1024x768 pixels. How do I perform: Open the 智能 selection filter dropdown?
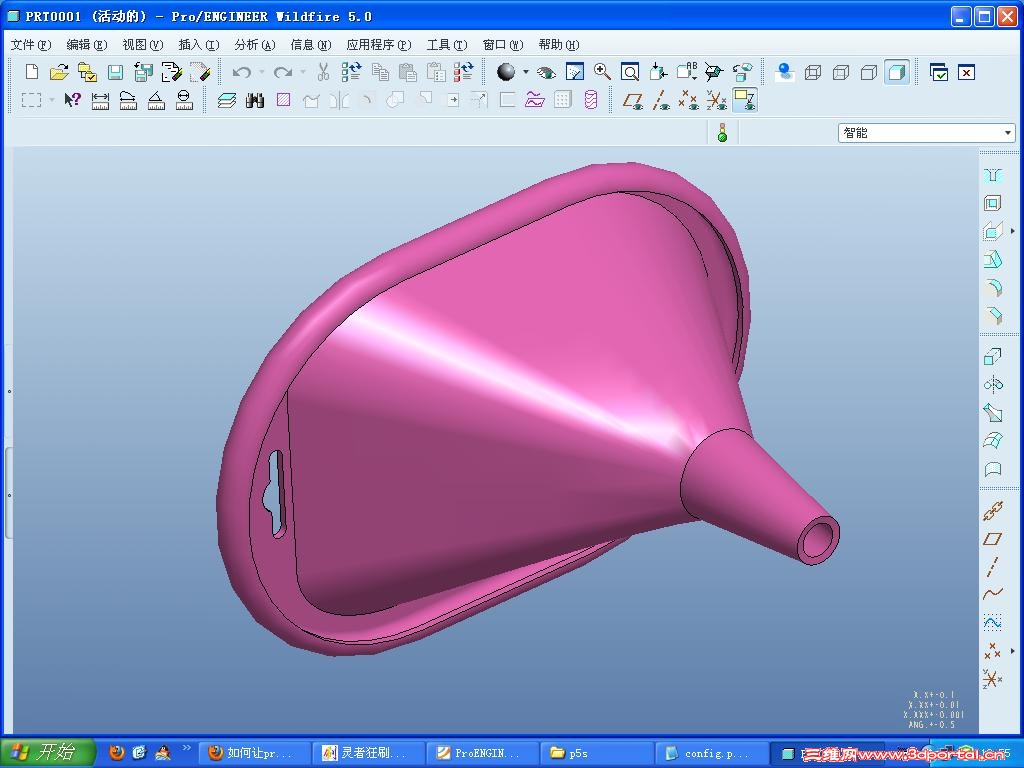(926, 133)
